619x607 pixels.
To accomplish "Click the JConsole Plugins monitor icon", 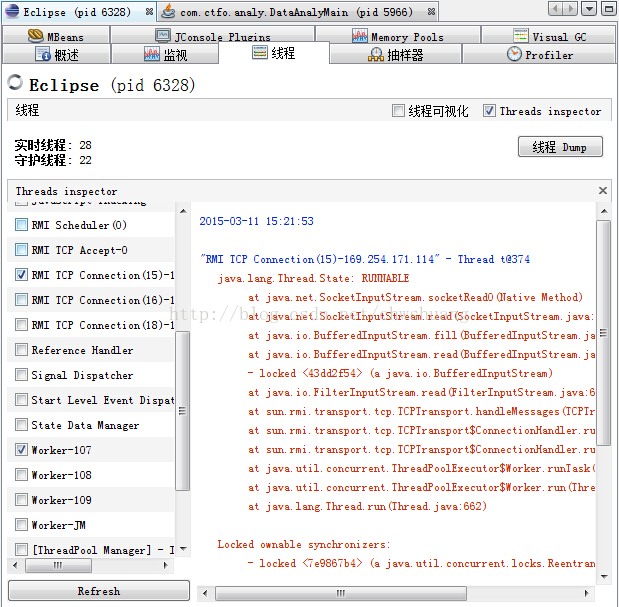I will 163,36.
